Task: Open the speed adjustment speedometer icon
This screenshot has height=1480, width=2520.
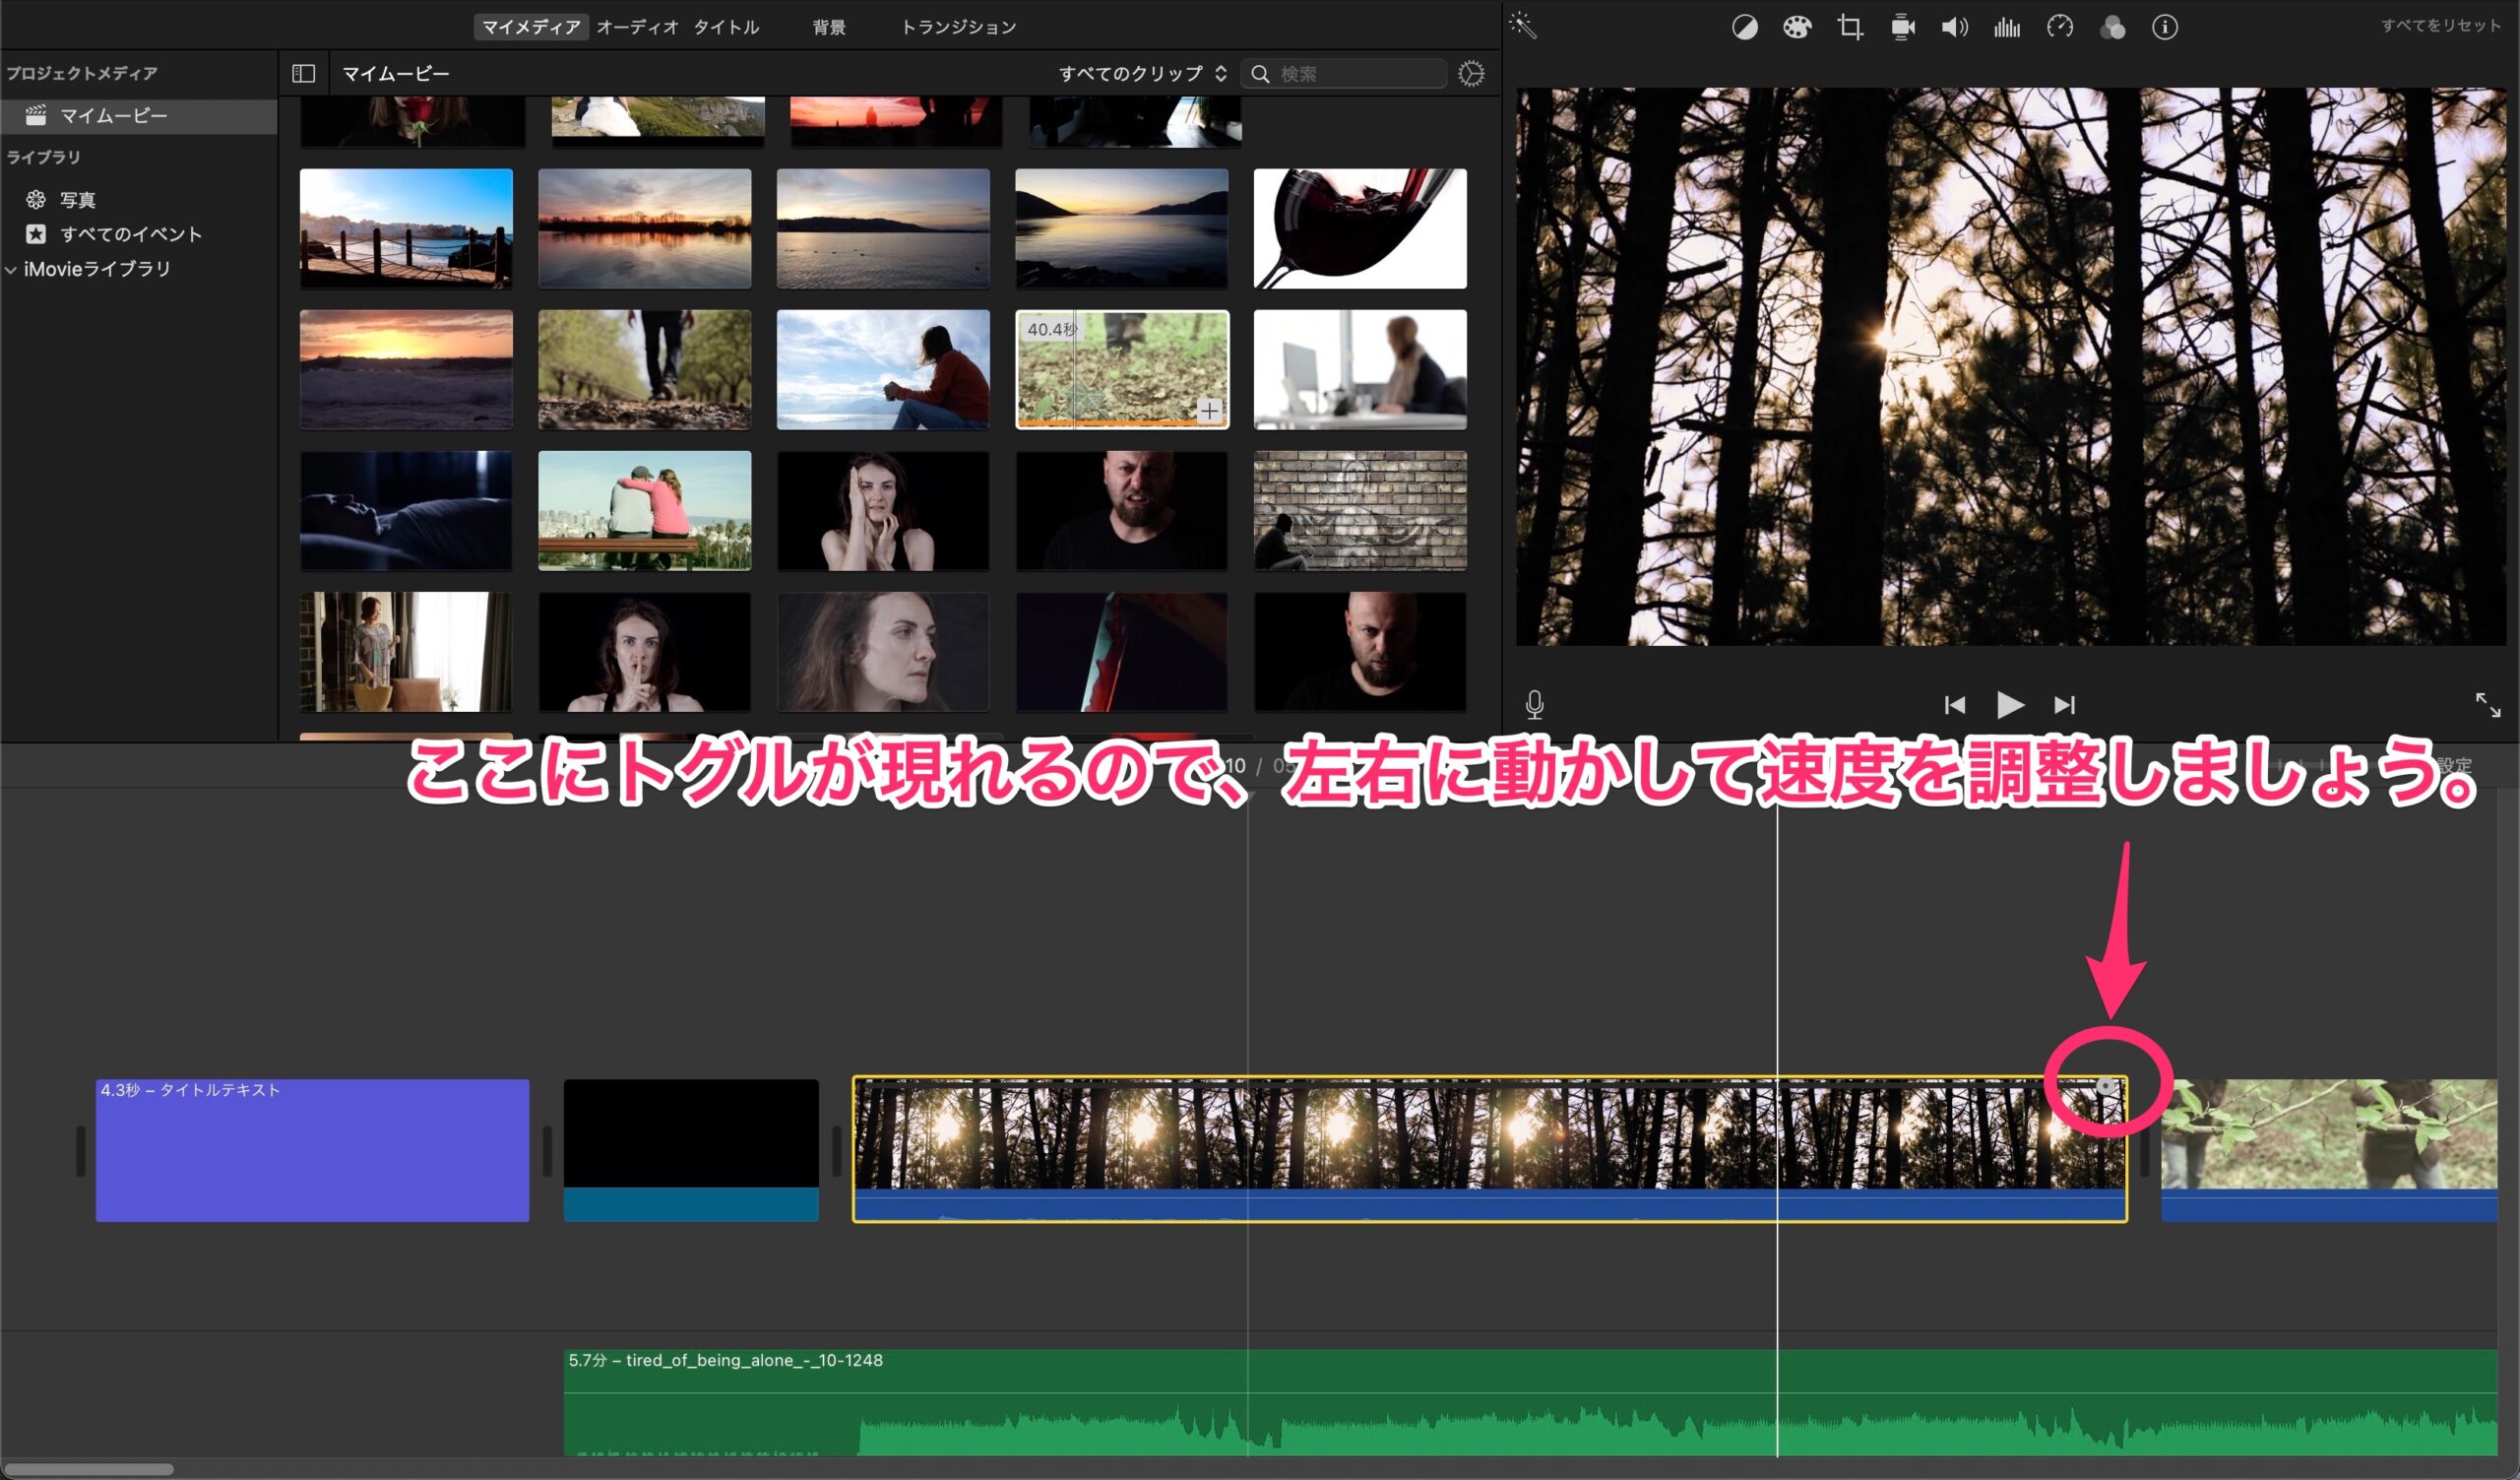Action: click(2060, 27)
